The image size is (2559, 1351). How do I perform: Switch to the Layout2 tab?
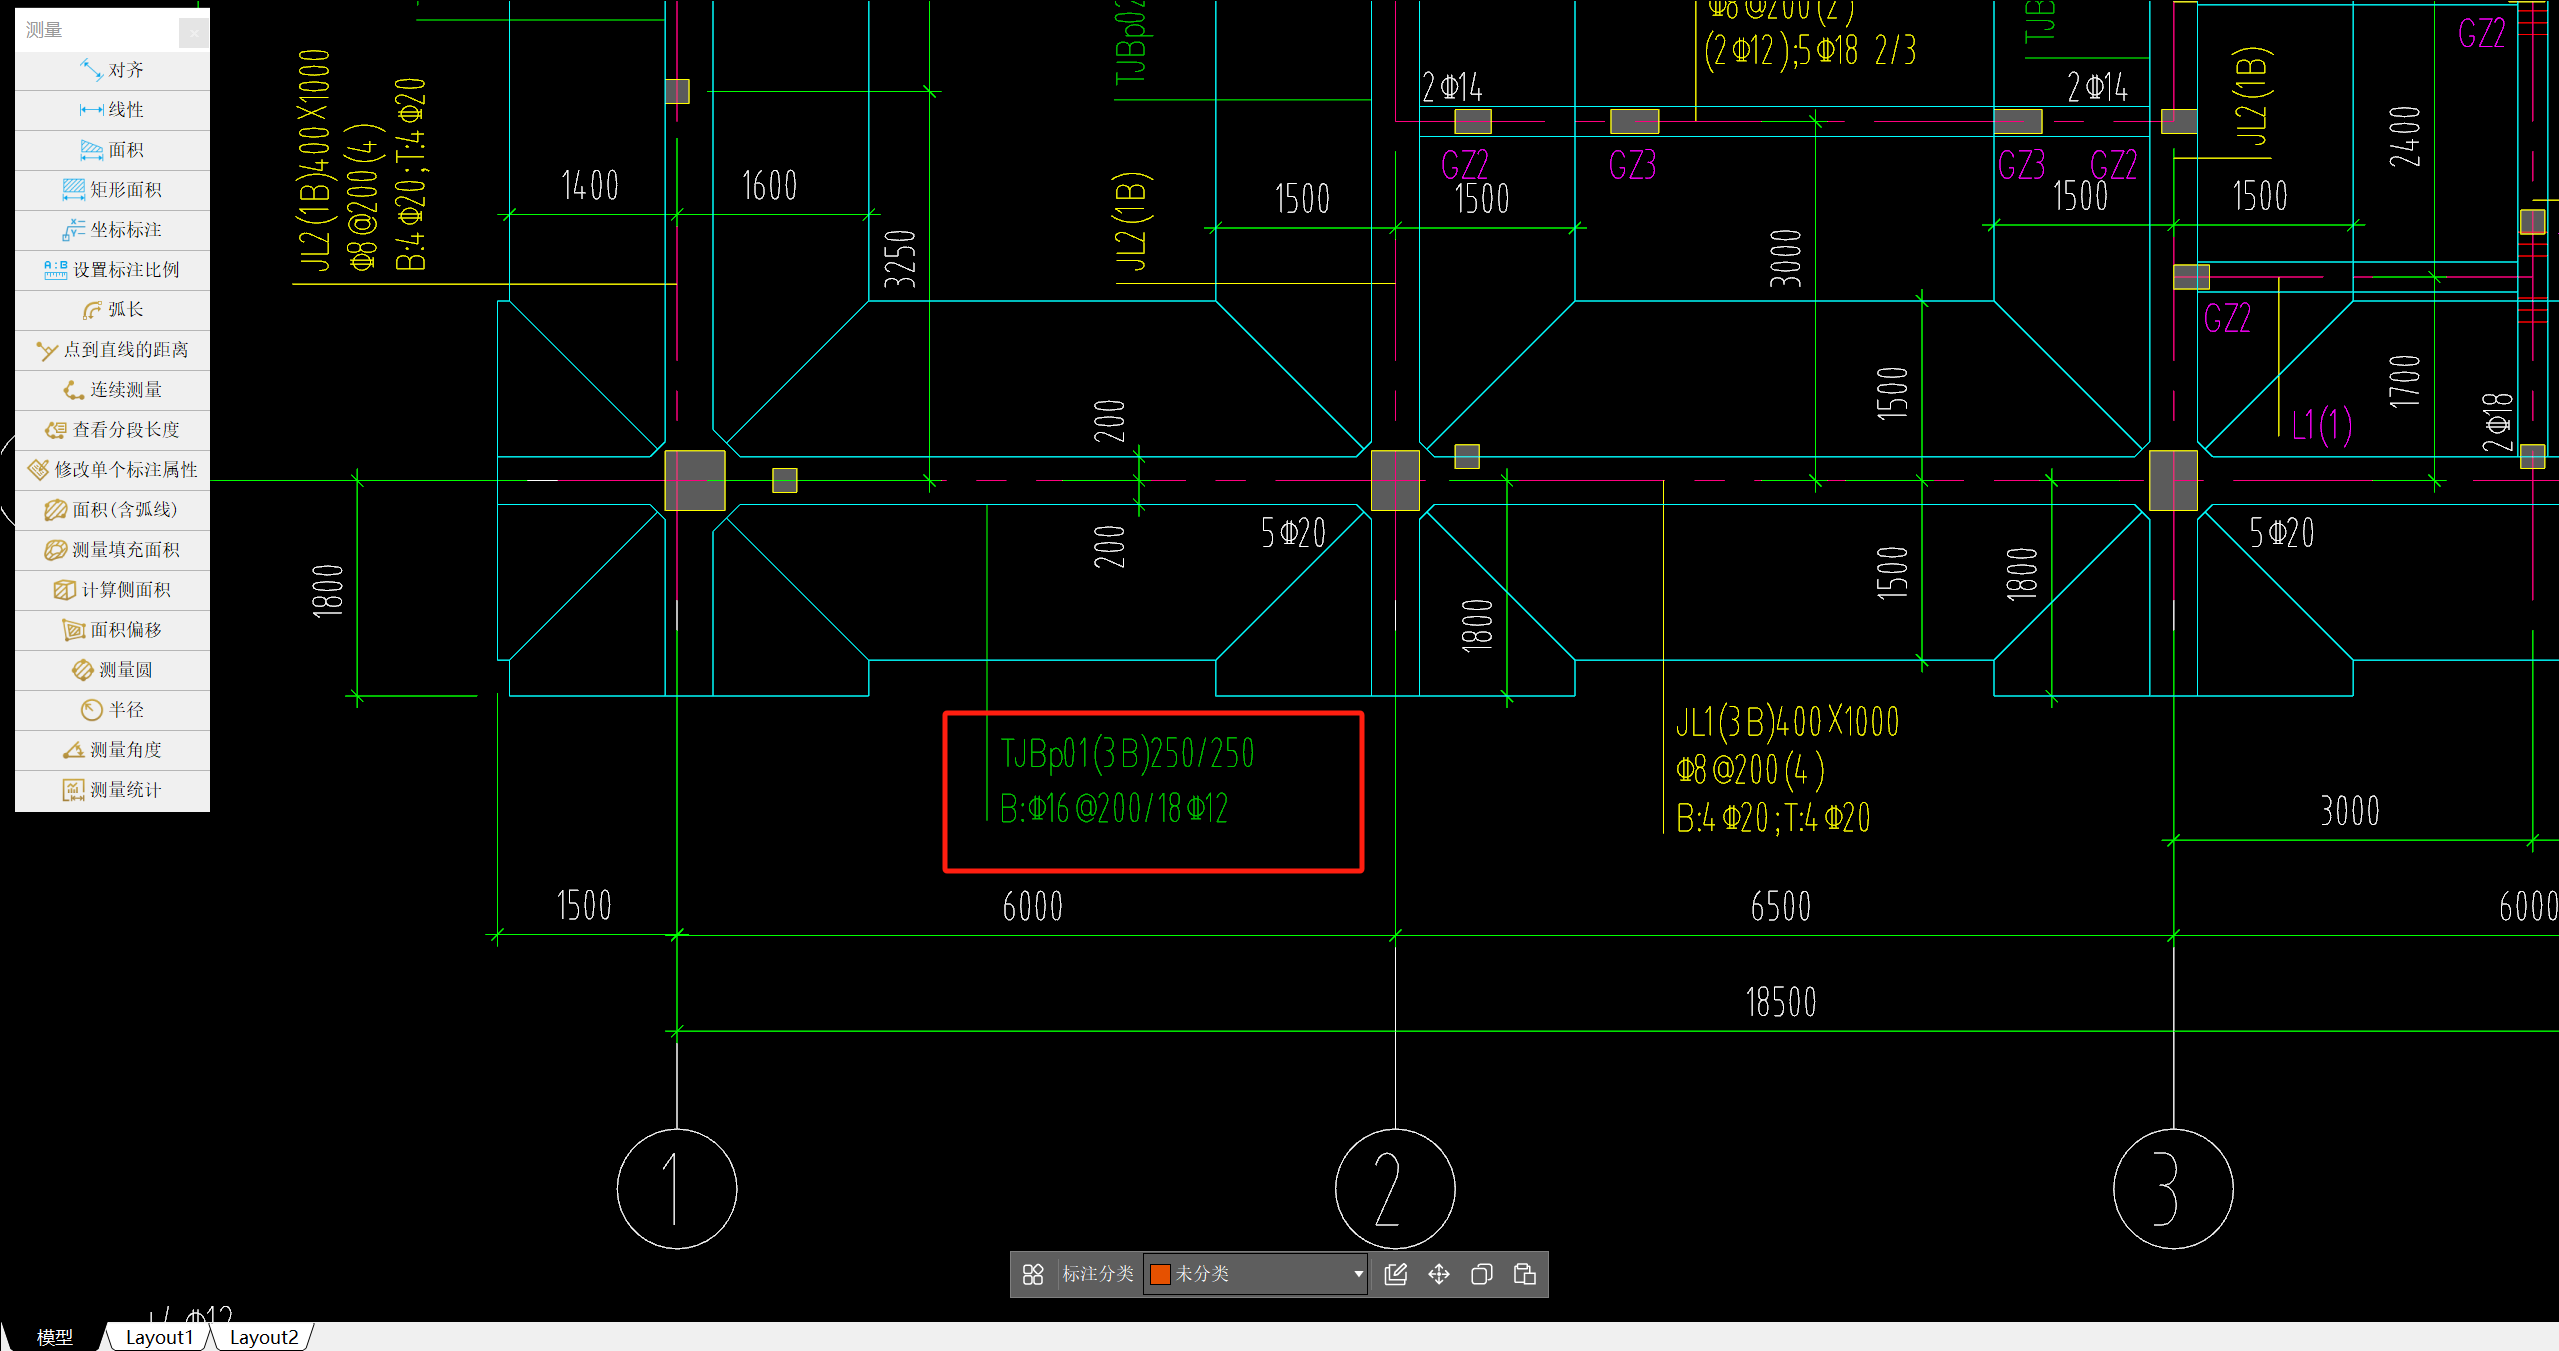[x=264, y=1337]
